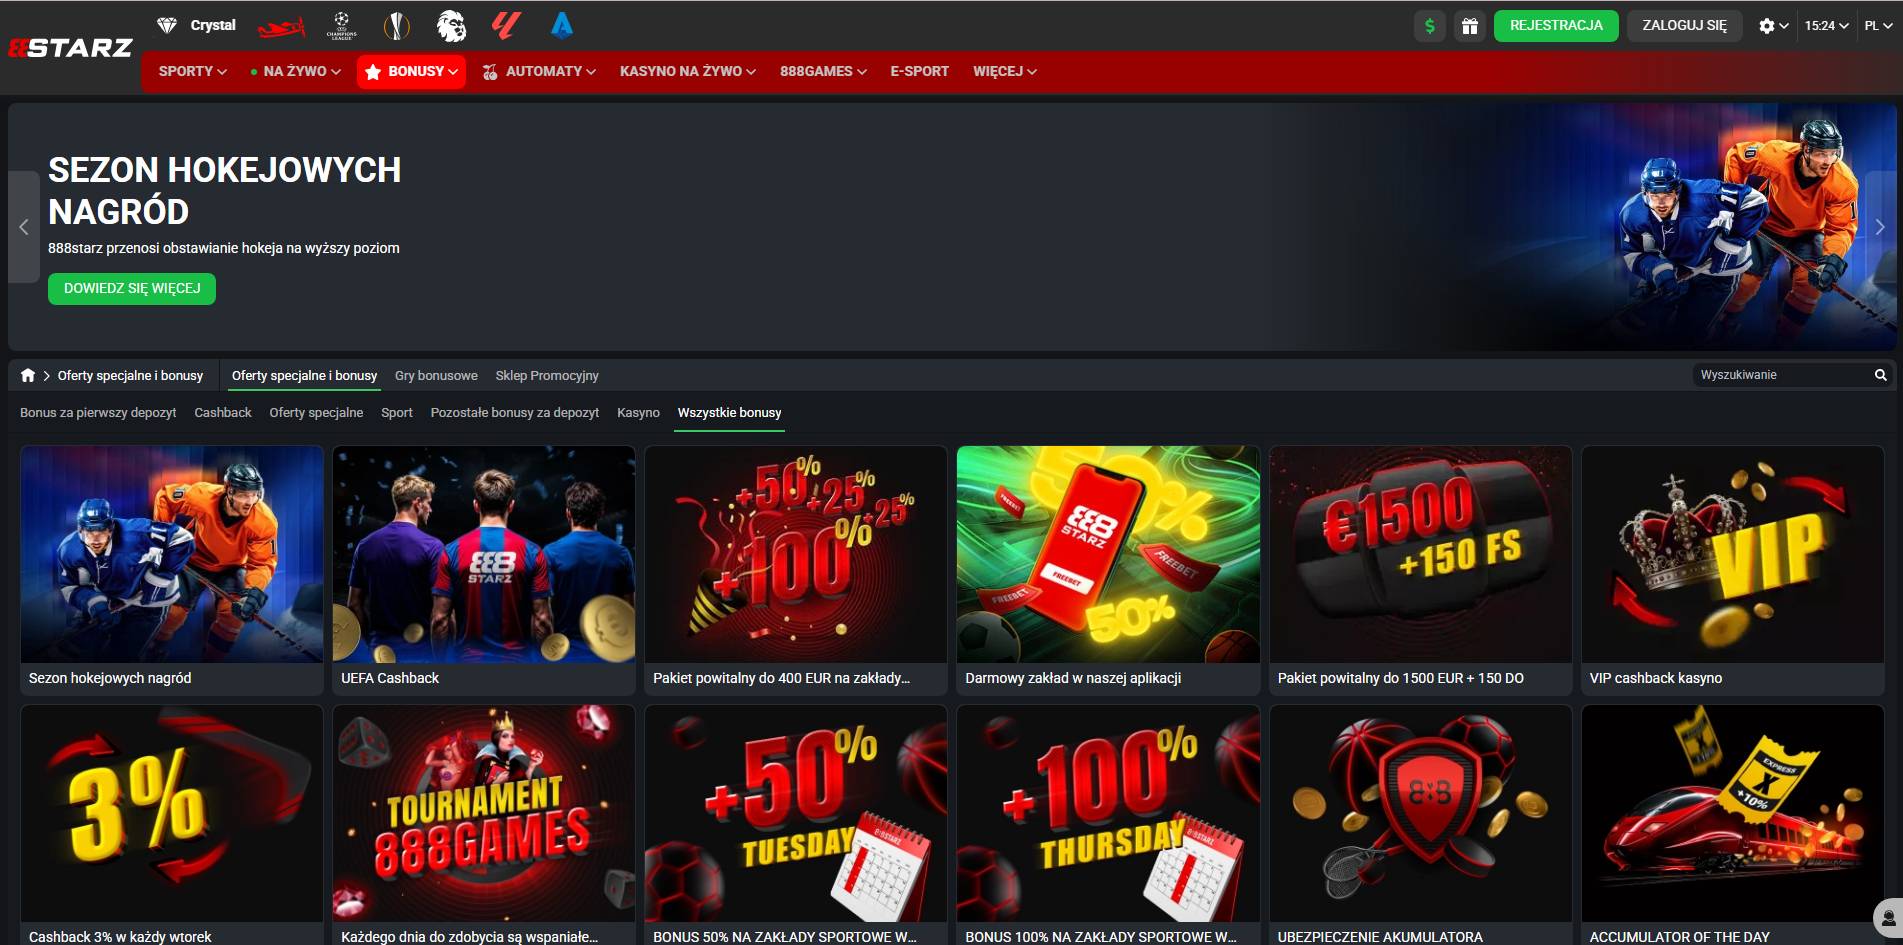
Task: Expand the KASYNO NA ŻYWO dropdown
Action: 687,71
